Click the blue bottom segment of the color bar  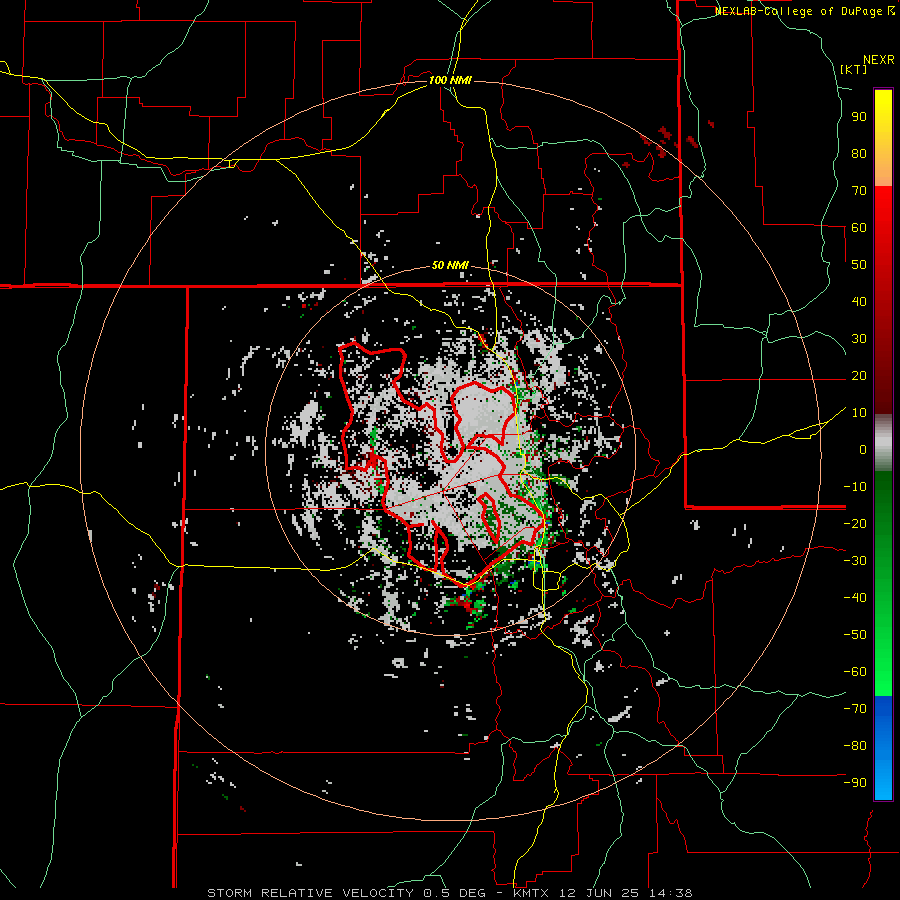coord(883,748)
